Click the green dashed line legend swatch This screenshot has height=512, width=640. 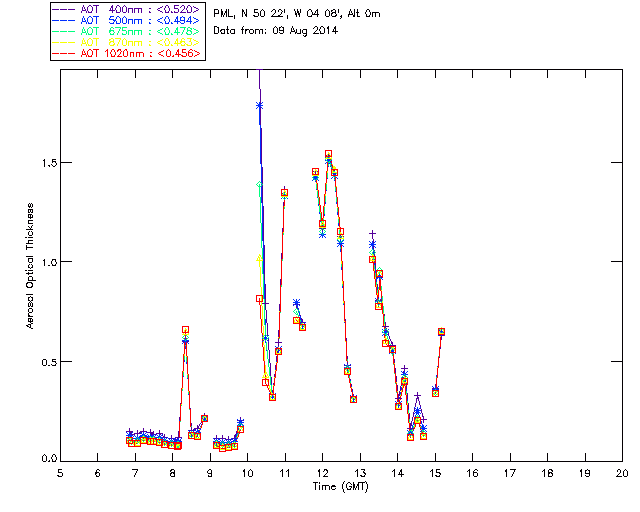click(x=64, y=31)
